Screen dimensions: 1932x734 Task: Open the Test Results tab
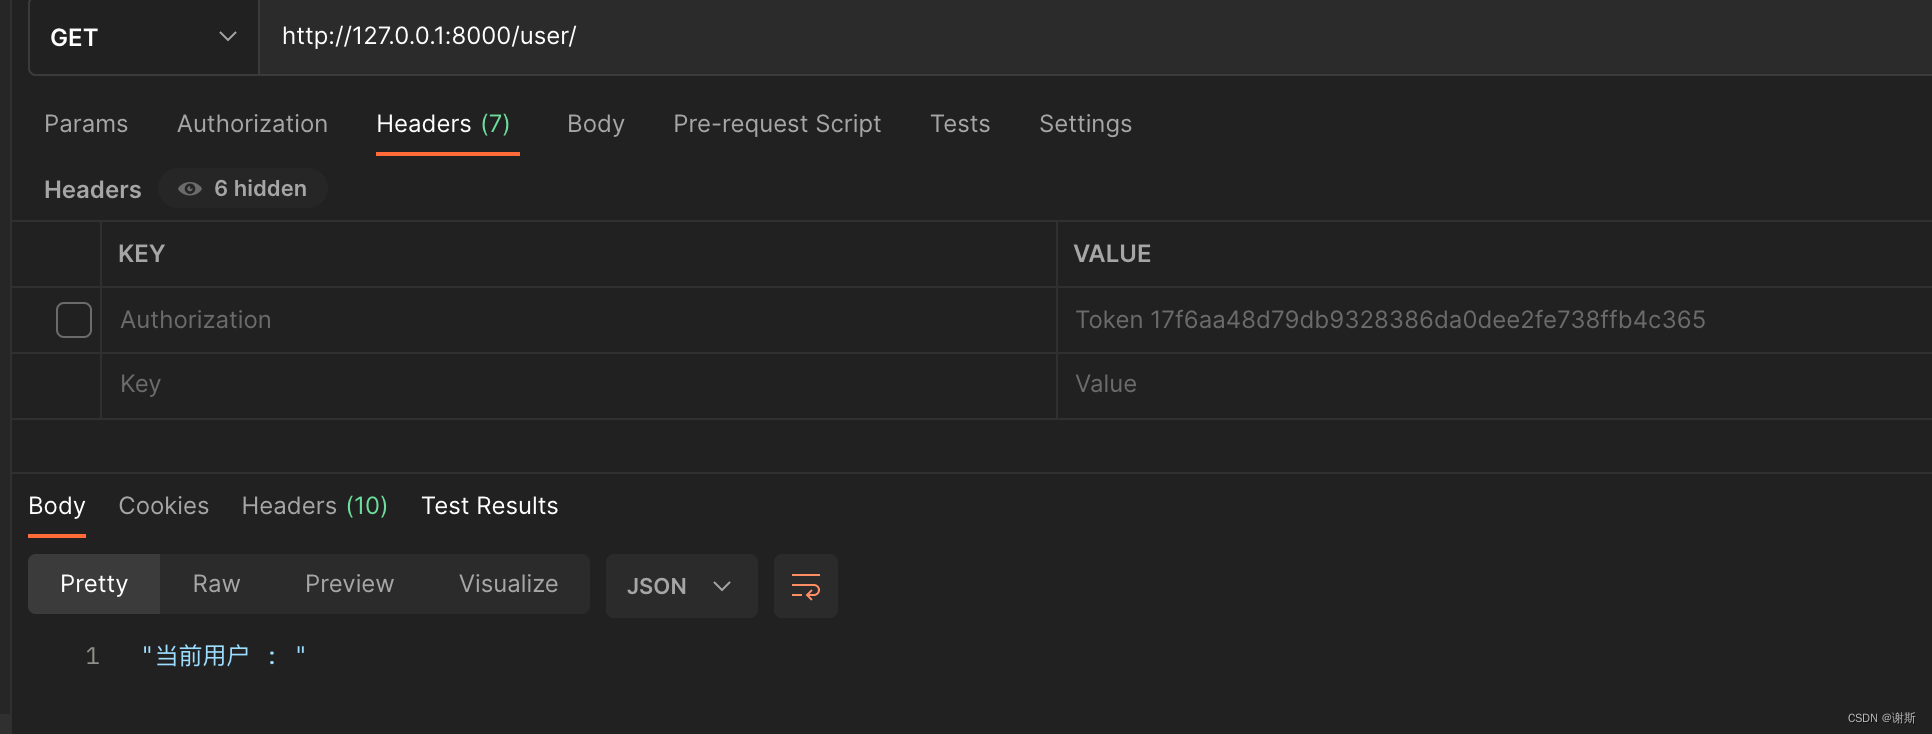(489, 506)
